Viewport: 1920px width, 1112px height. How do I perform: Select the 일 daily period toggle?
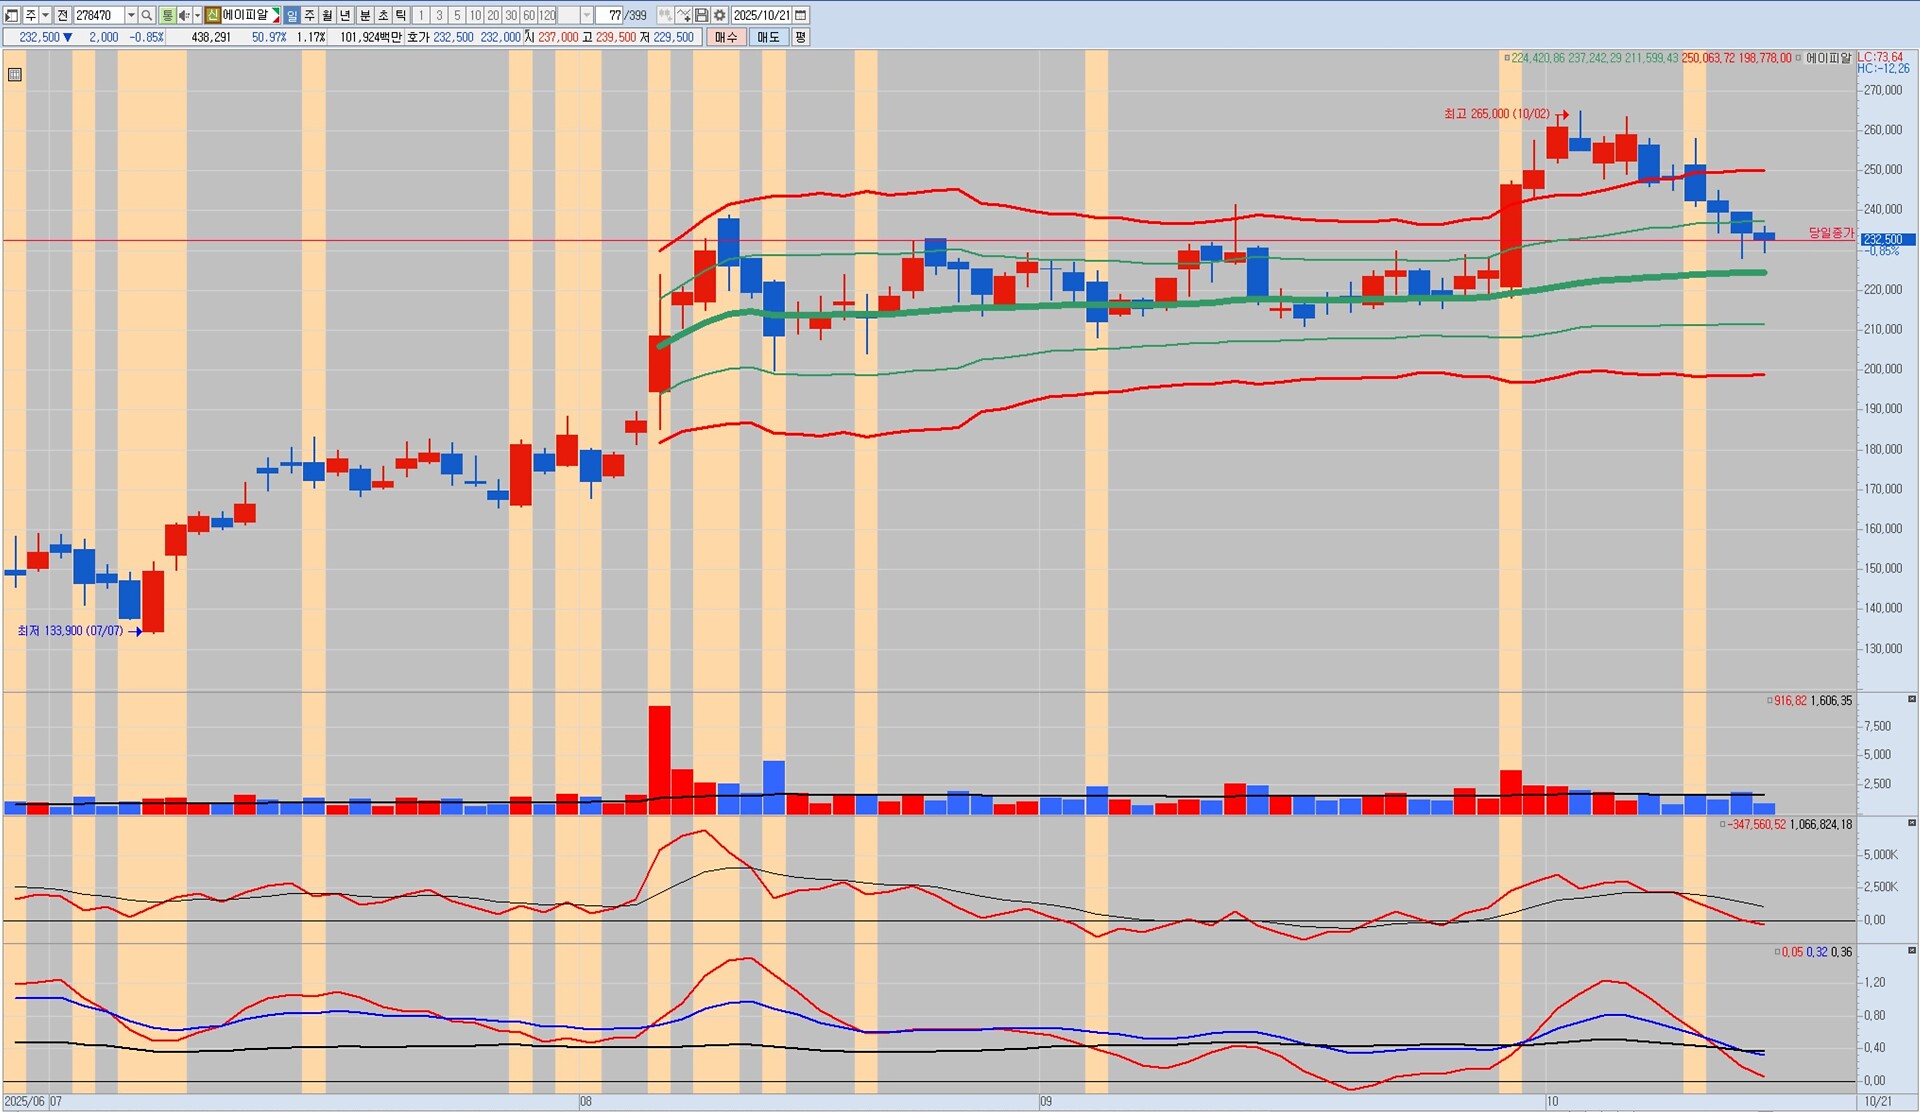[x=291, y=16]
